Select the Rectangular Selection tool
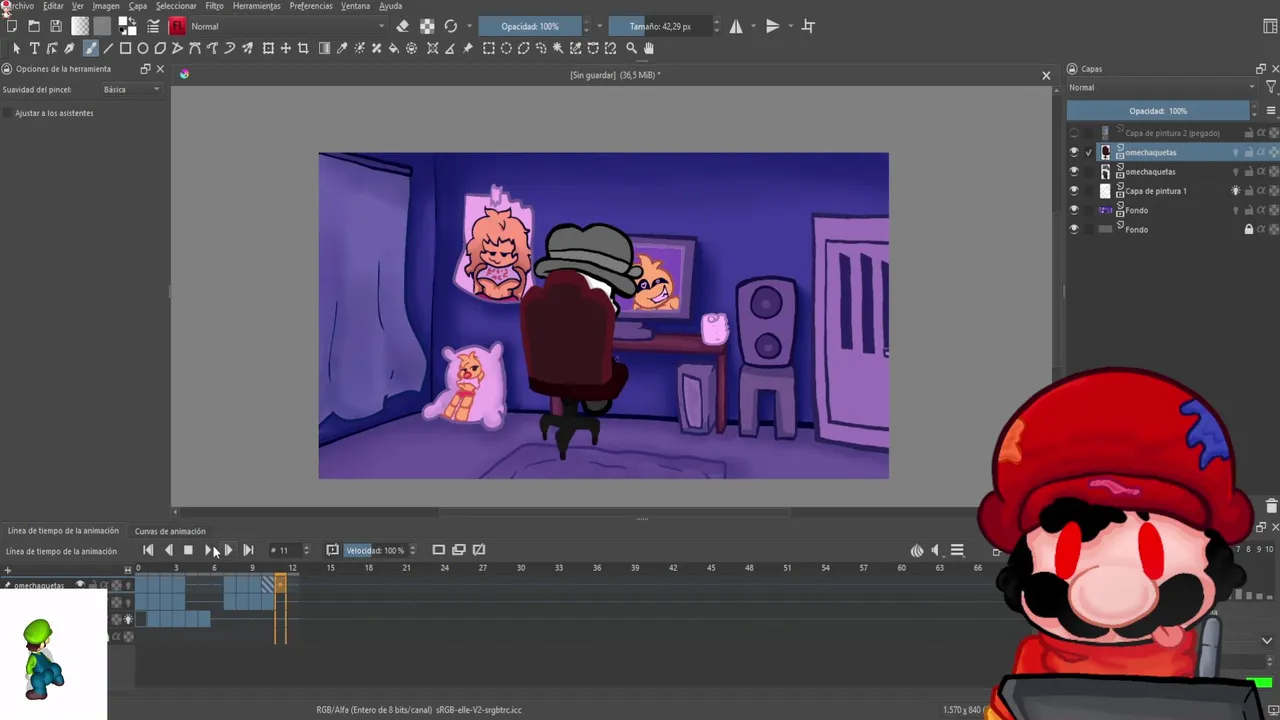 tap(489, 48)
